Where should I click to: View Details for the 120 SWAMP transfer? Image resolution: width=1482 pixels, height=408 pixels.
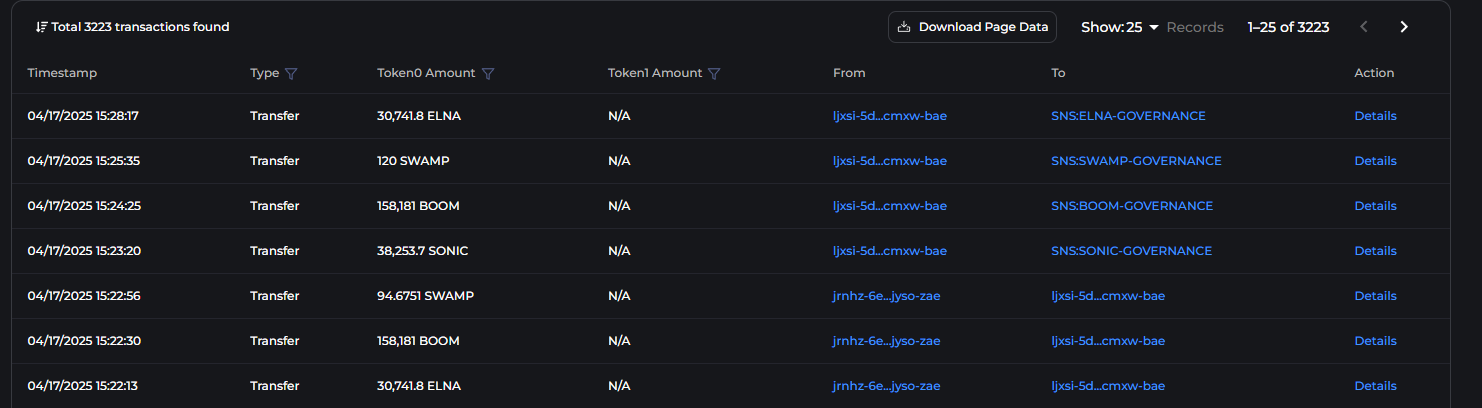pos(1375,161)
